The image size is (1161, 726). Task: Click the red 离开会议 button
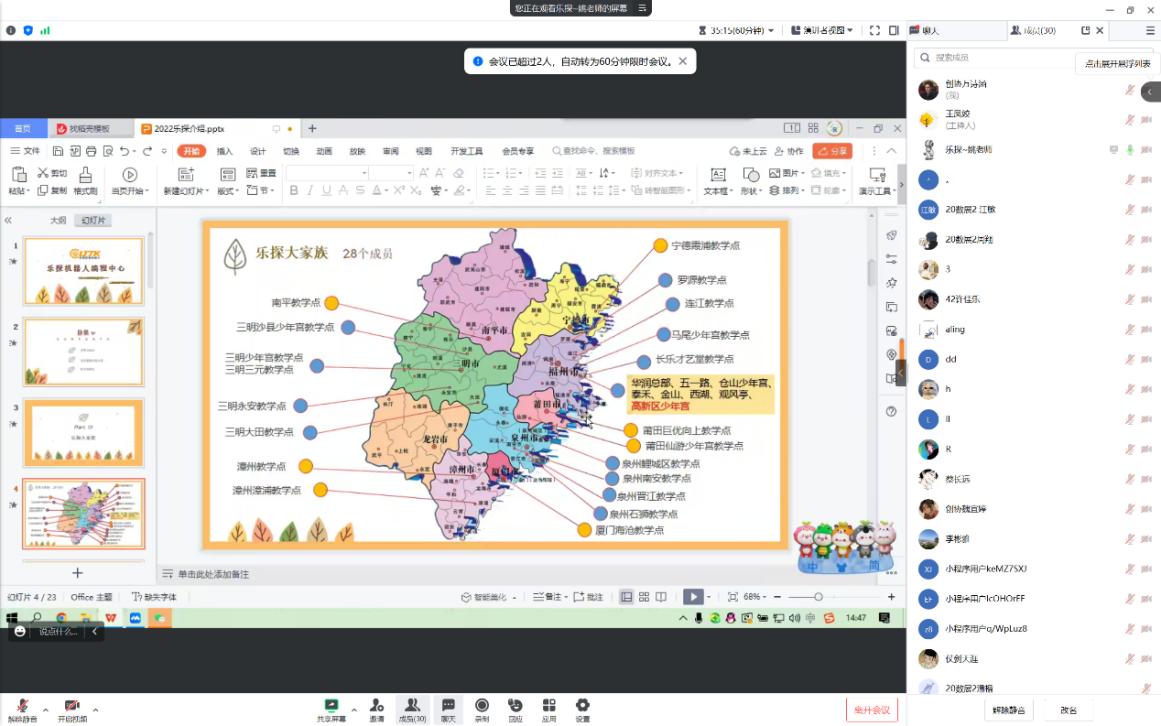pos(871,710)
